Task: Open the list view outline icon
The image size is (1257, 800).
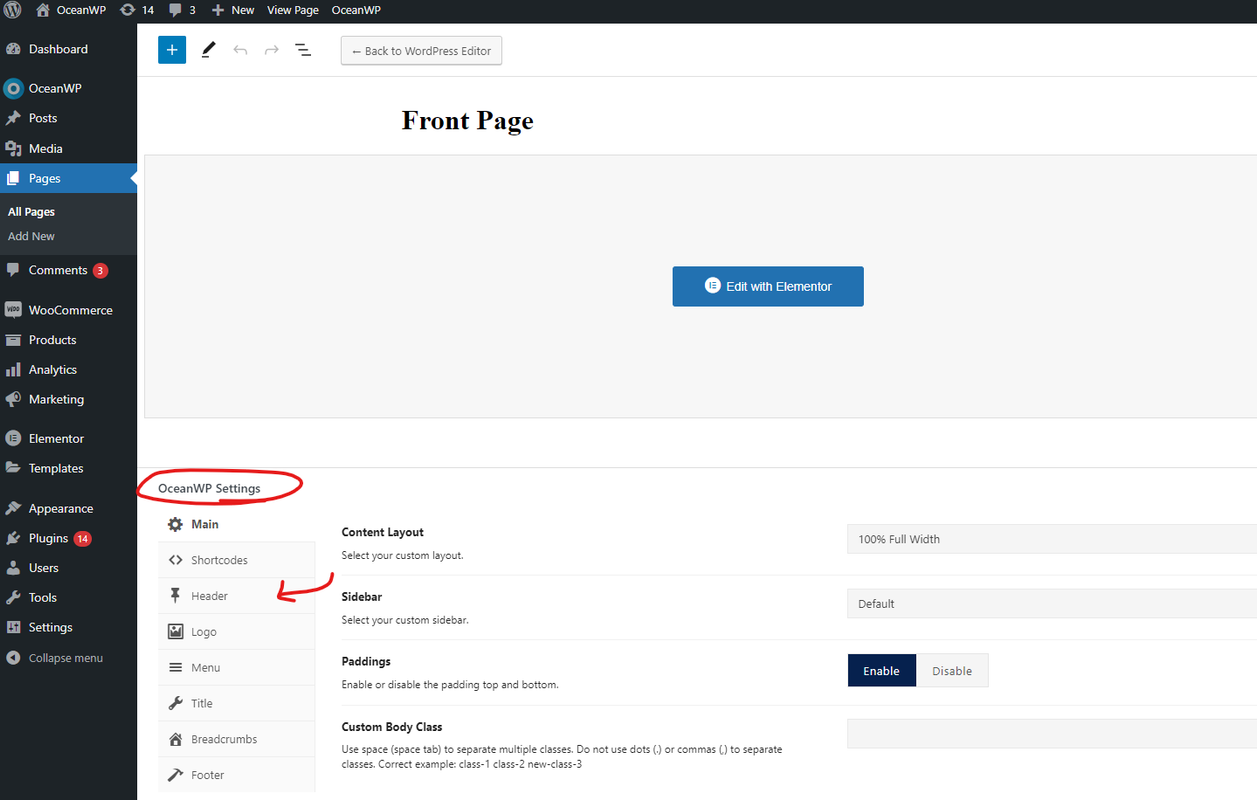Action: click(302, 50)
